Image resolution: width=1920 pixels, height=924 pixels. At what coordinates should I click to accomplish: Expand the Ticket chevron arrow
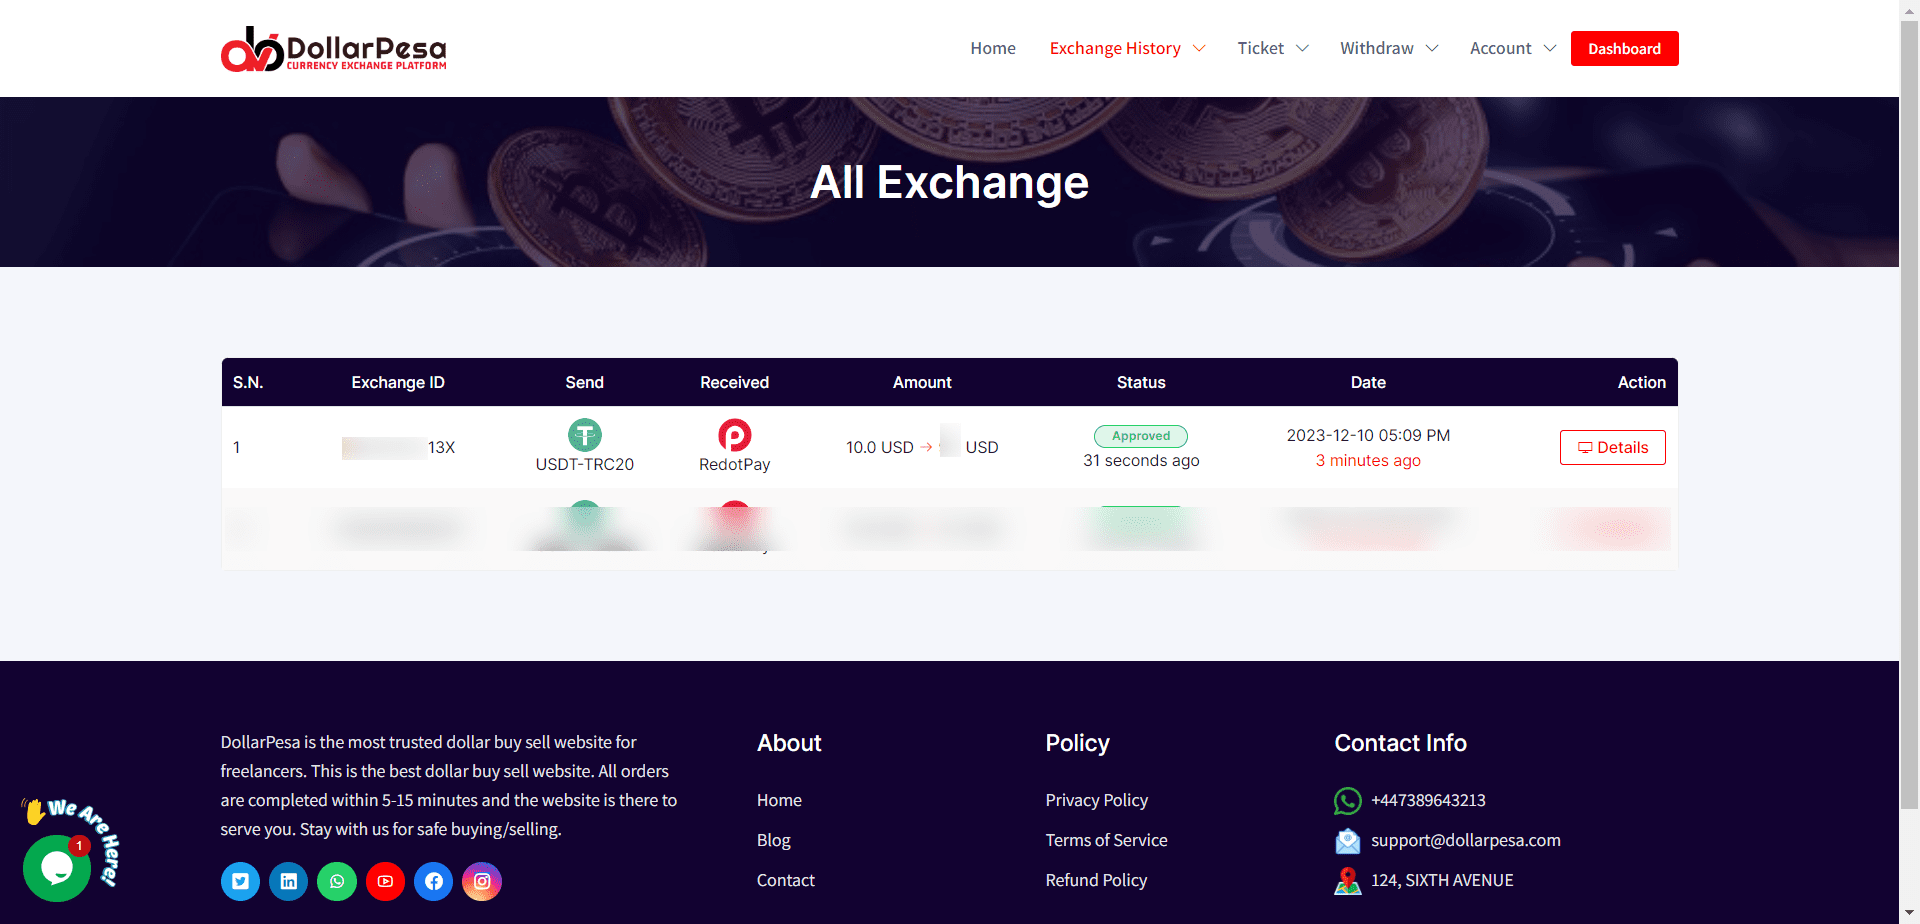[x=1302, y=48]
